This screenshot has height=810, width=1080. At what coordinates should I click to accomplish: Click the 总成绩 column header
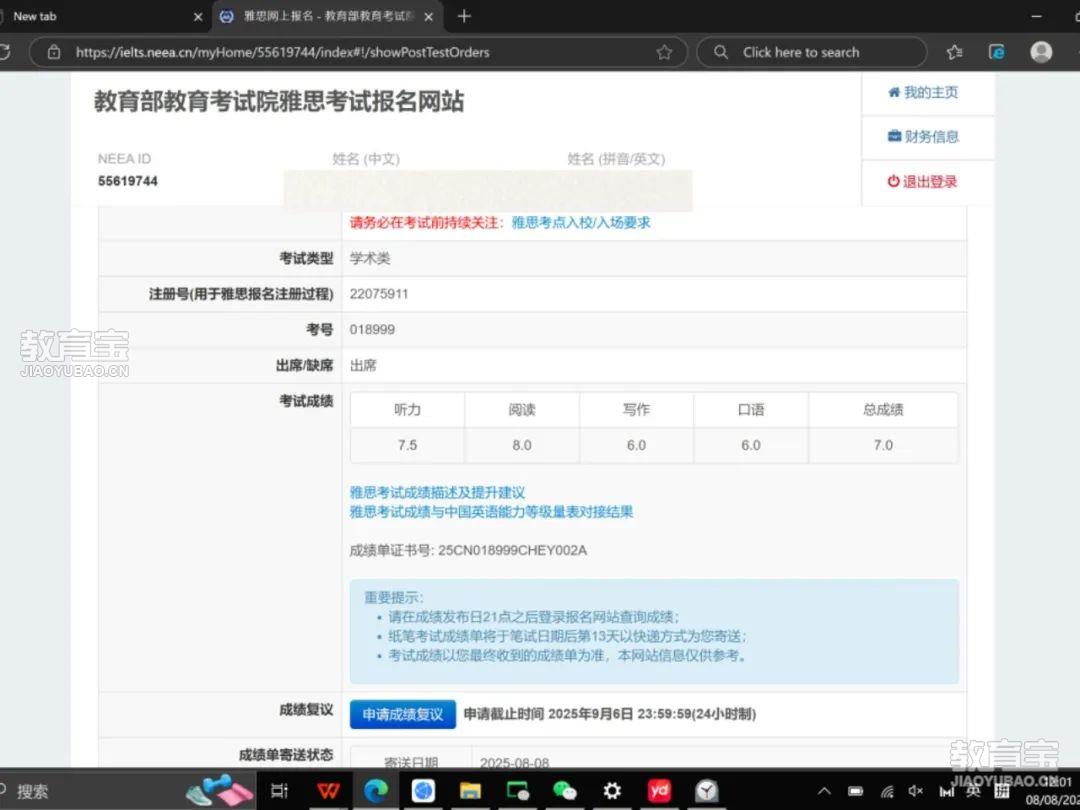(883, 409)
